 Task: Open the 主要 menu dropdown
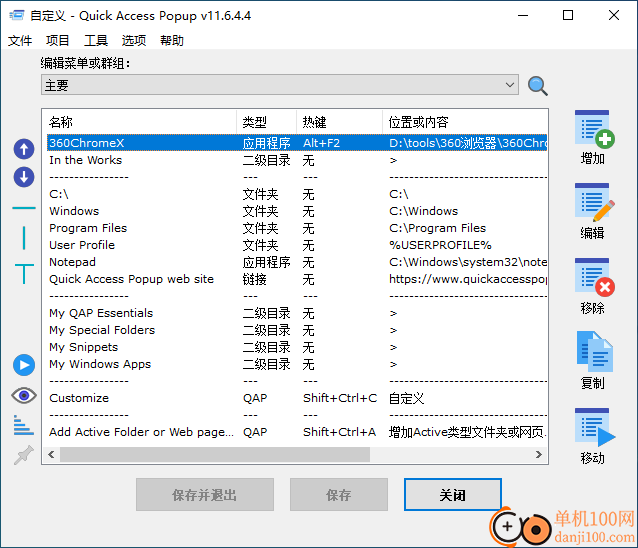coord(280,85)
